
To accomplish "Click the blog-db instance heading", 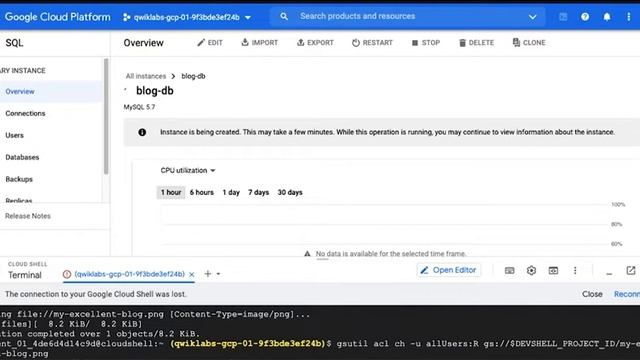I will click(155, 91).
